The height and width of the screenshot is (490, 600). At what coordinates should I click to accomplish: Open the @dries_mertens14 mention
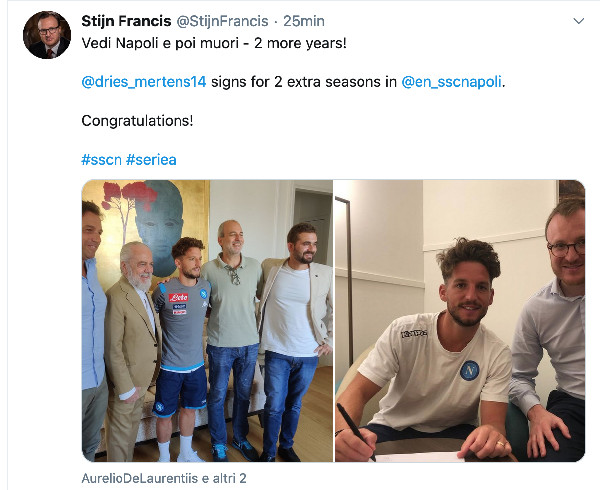click(144, 82)
